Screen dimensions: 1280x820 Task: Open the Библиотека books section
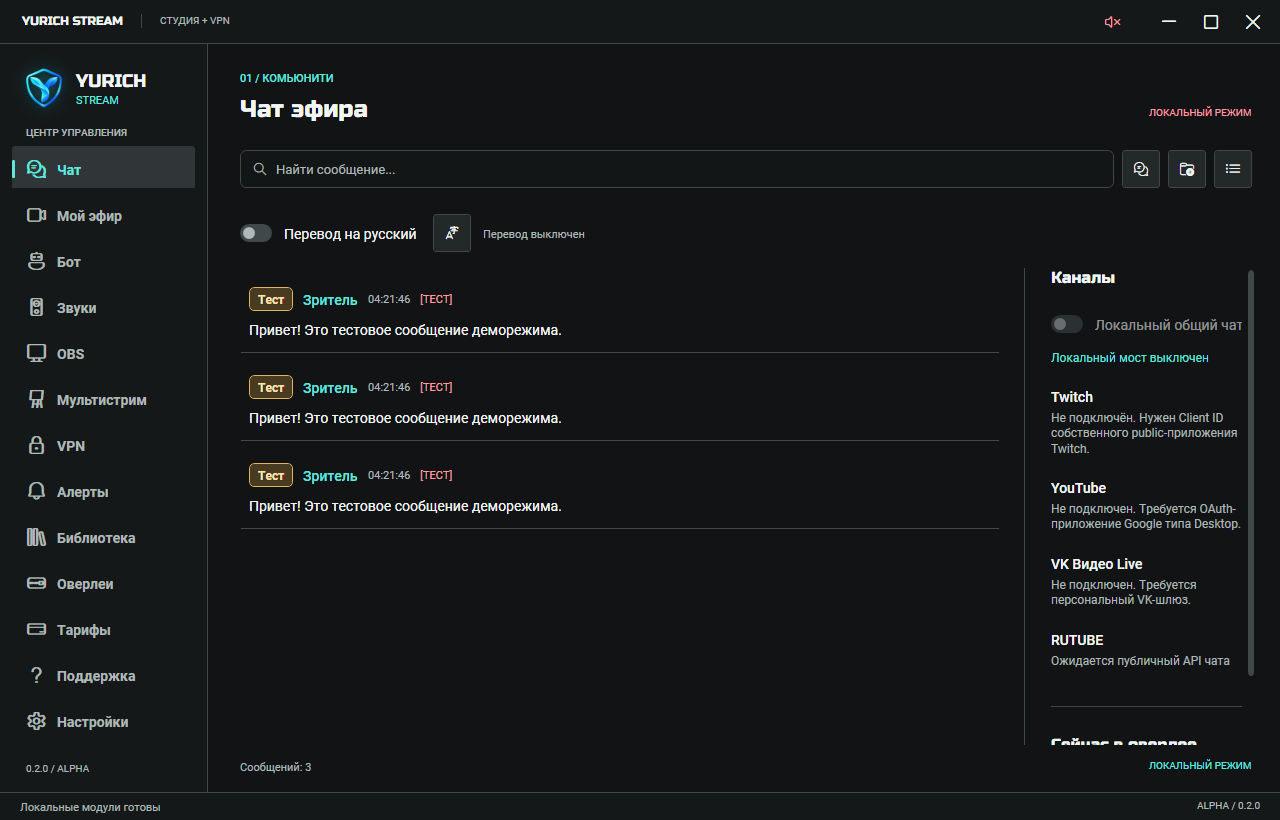pos(104,538)
